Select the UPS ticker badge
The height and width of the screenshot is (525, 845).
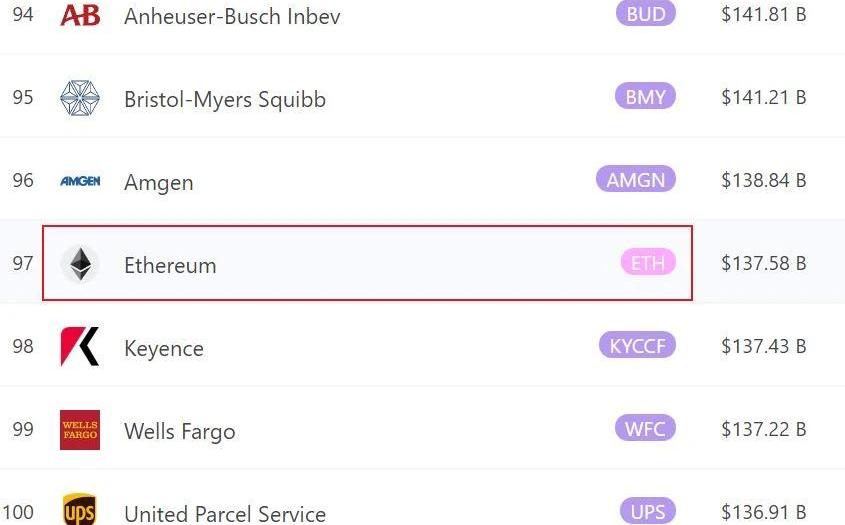coord(647,511)
